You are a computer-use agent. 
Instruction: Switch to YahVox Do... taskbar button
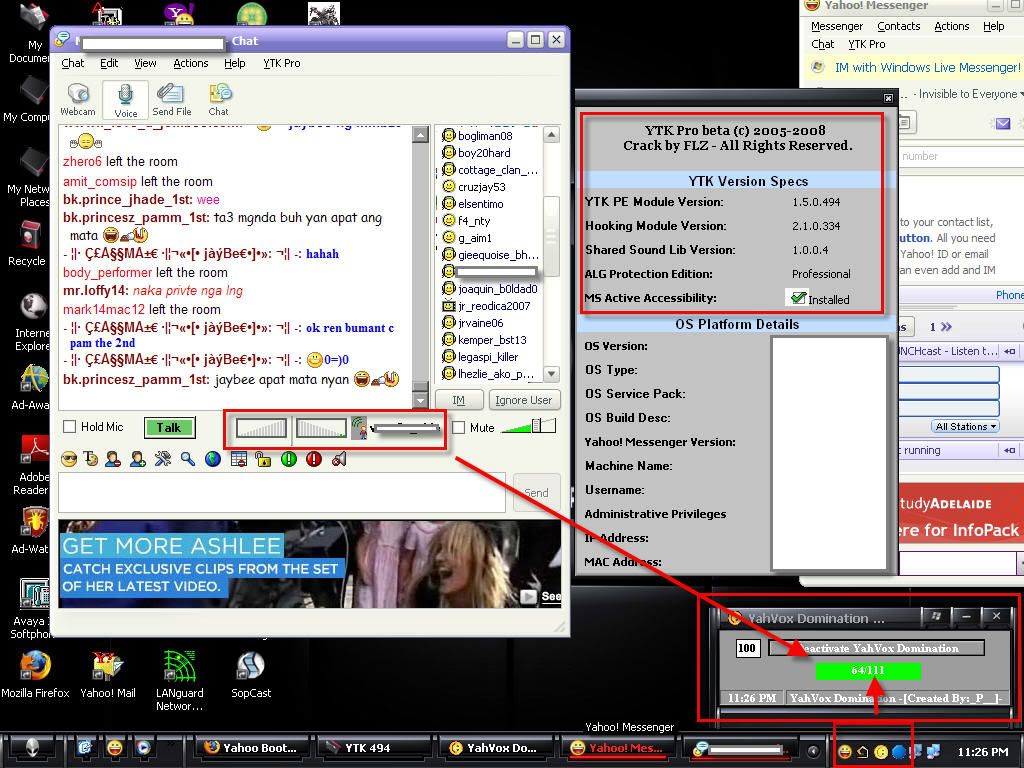tap(496, 748)
